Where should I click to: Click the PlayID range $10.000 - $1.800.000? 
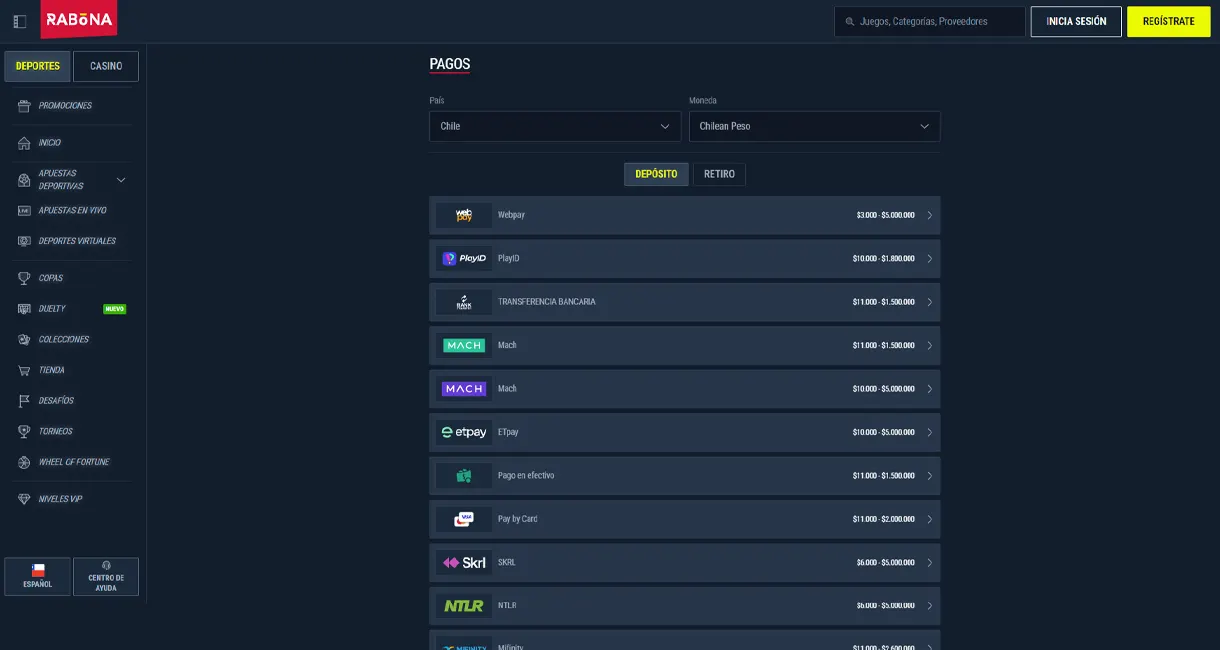[x=883, y=258]
